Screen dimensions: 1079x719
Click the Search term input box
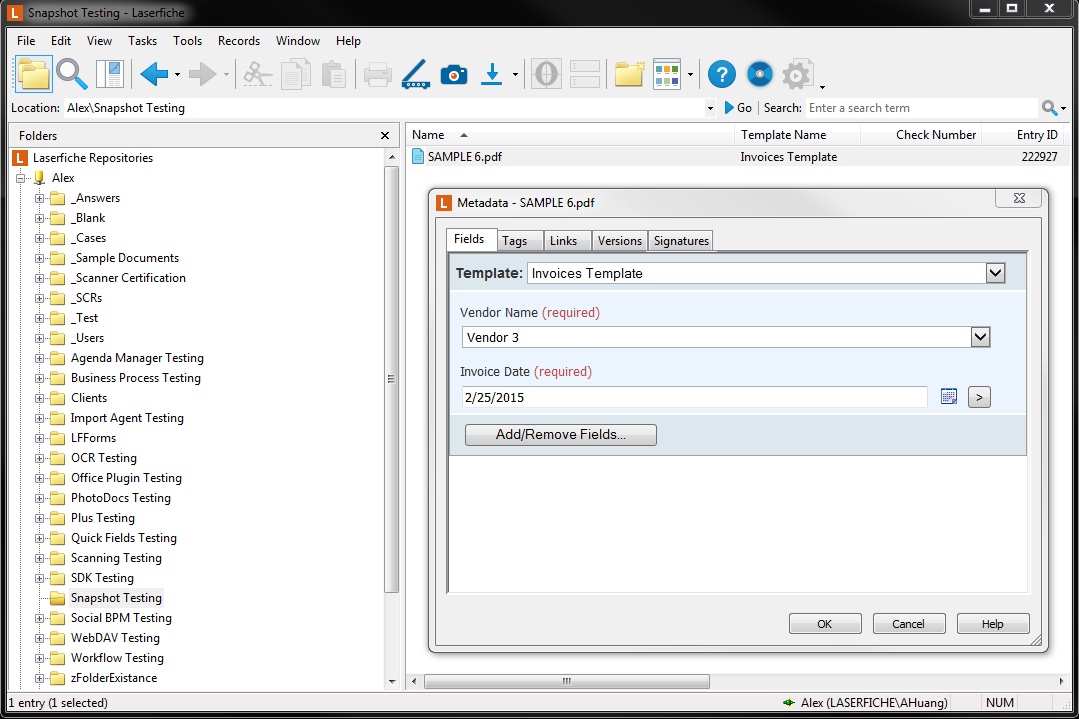(921, 108)
